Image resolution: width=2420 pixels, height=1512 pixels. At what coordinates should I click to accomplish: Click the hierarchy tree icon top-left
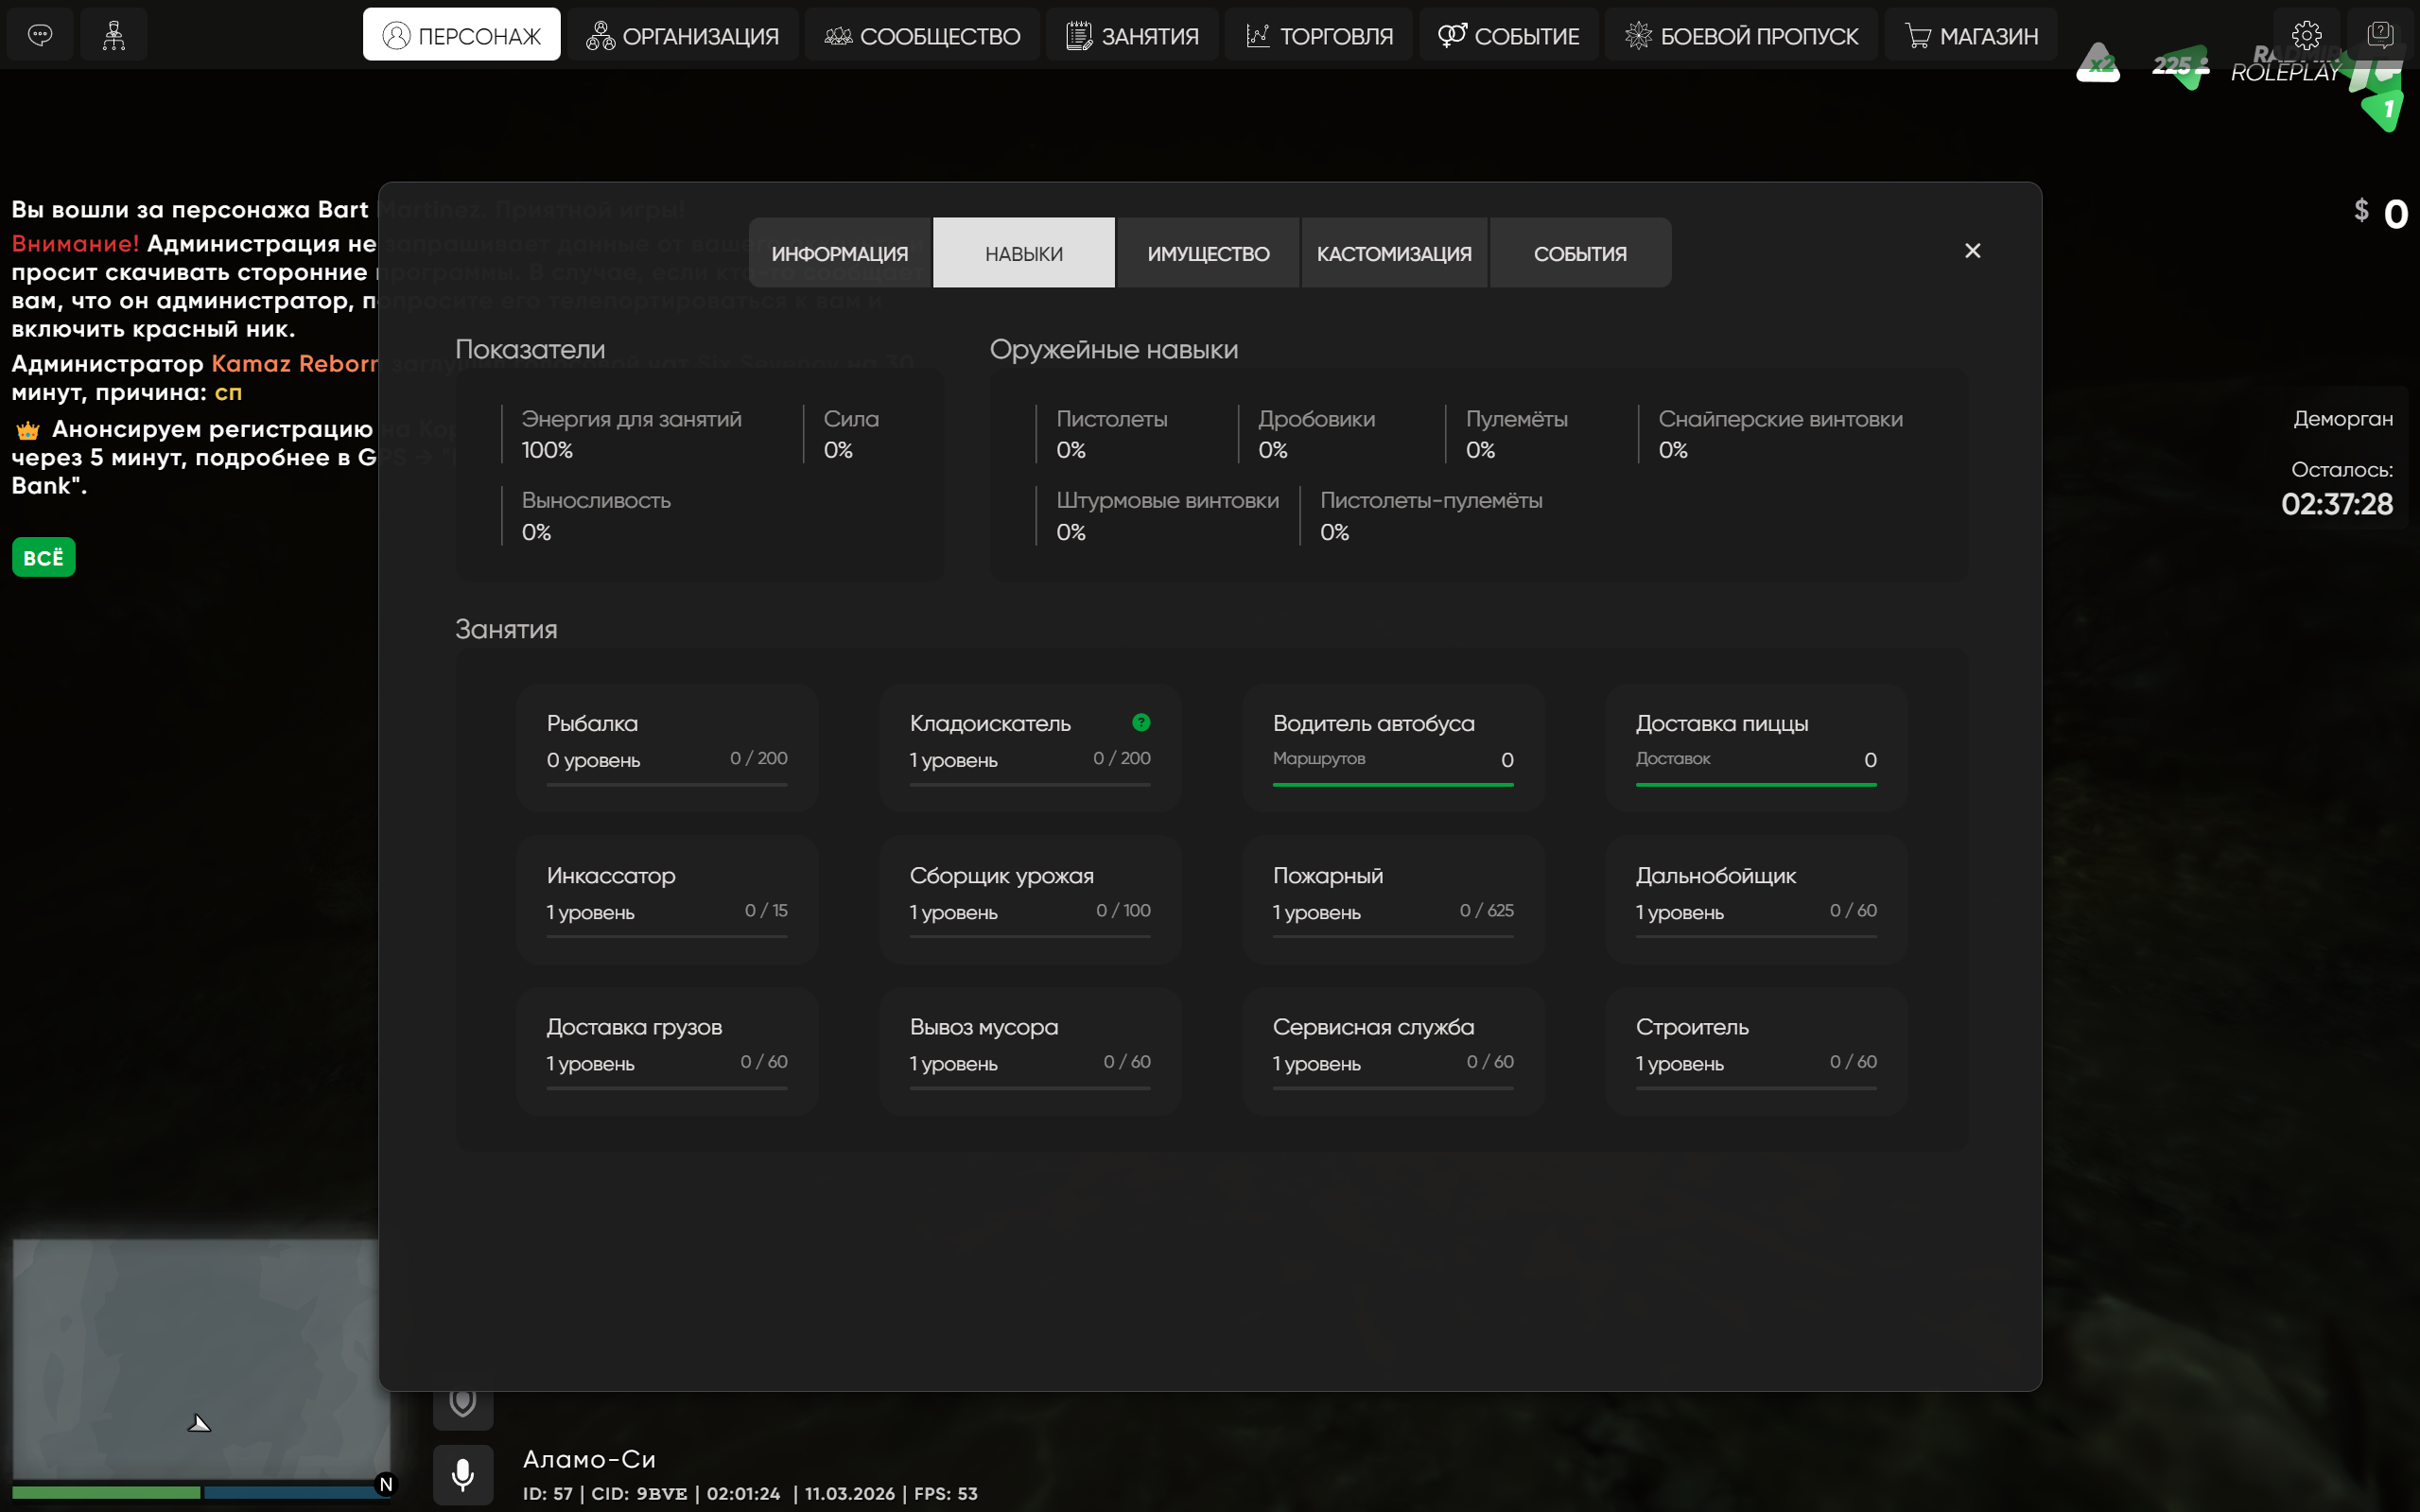tap(114, 35)
